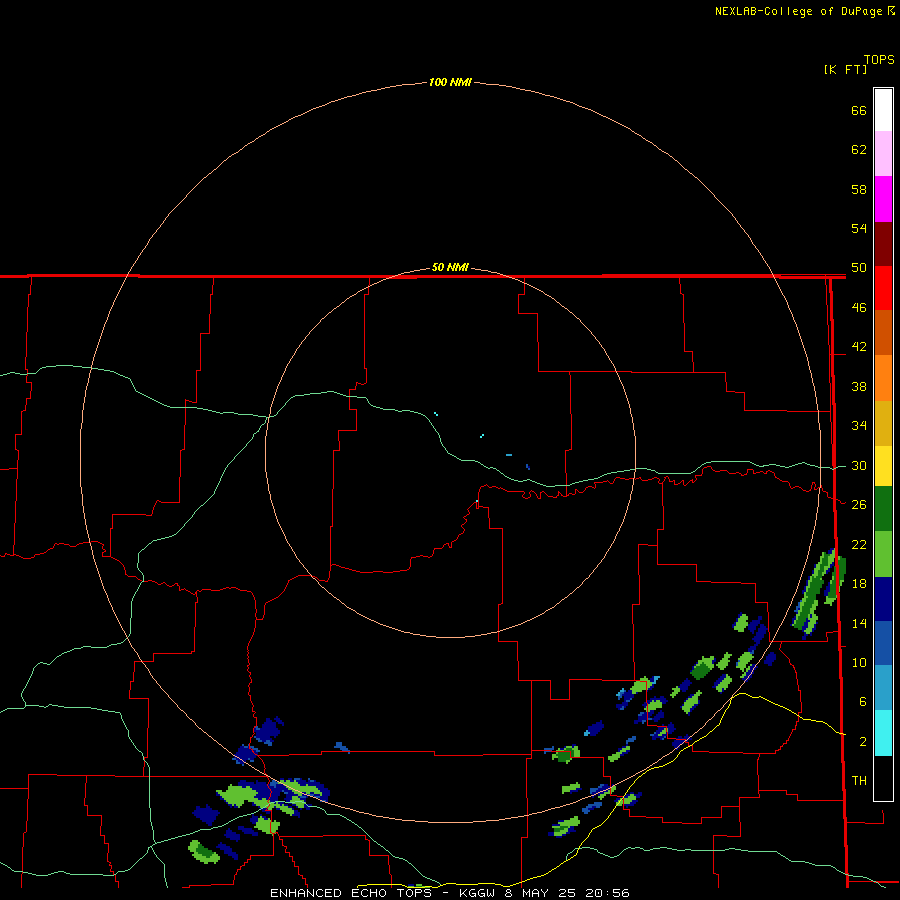Click the "18" scale label
Viewport: 900px width, 900px height.
[859, 584]
